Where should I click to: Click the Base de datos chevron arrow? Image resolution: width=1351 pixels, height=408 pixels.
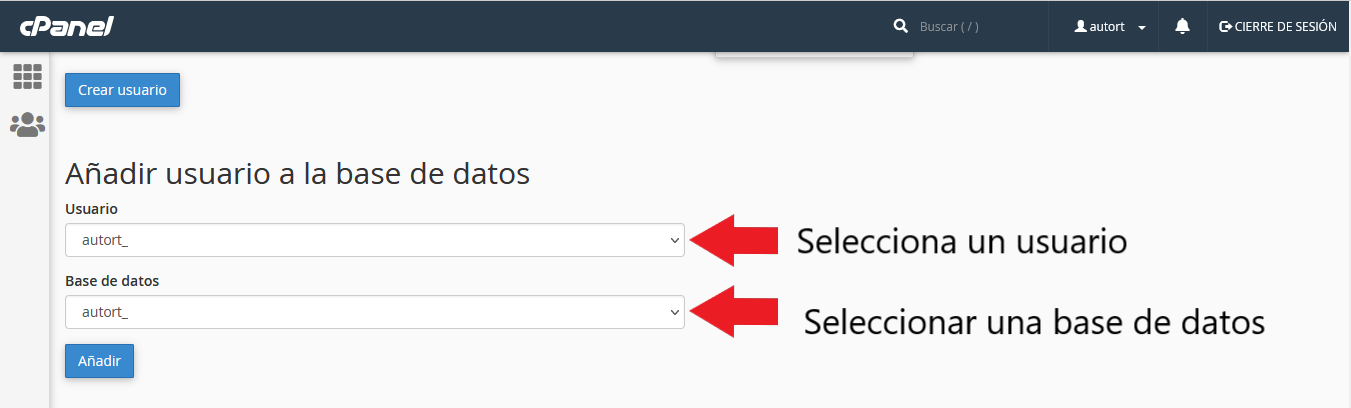tap(674, 312)
